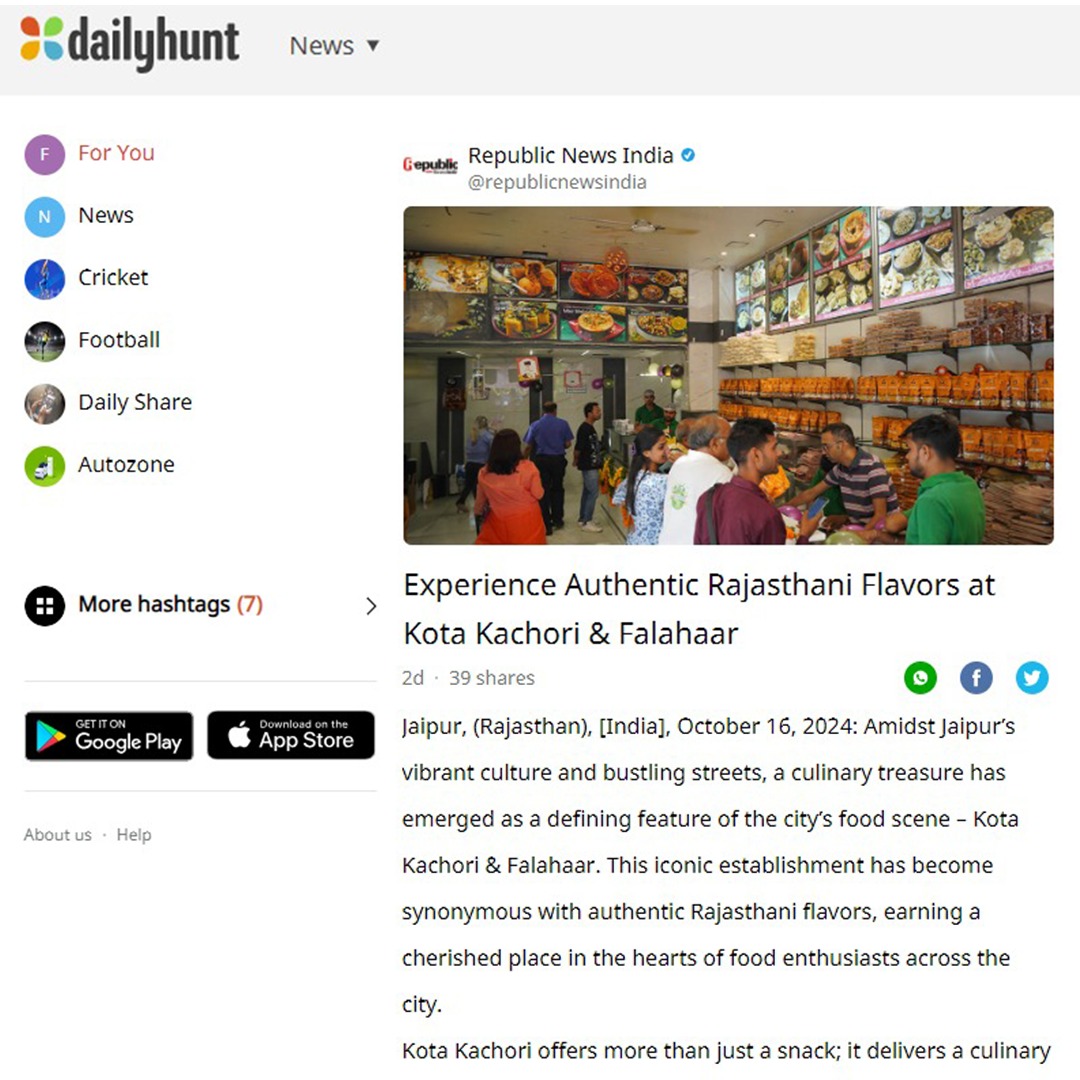Click the Kota Kachori shop photo
Viewport: 1080px width, 1080px height.
[728, 375]
